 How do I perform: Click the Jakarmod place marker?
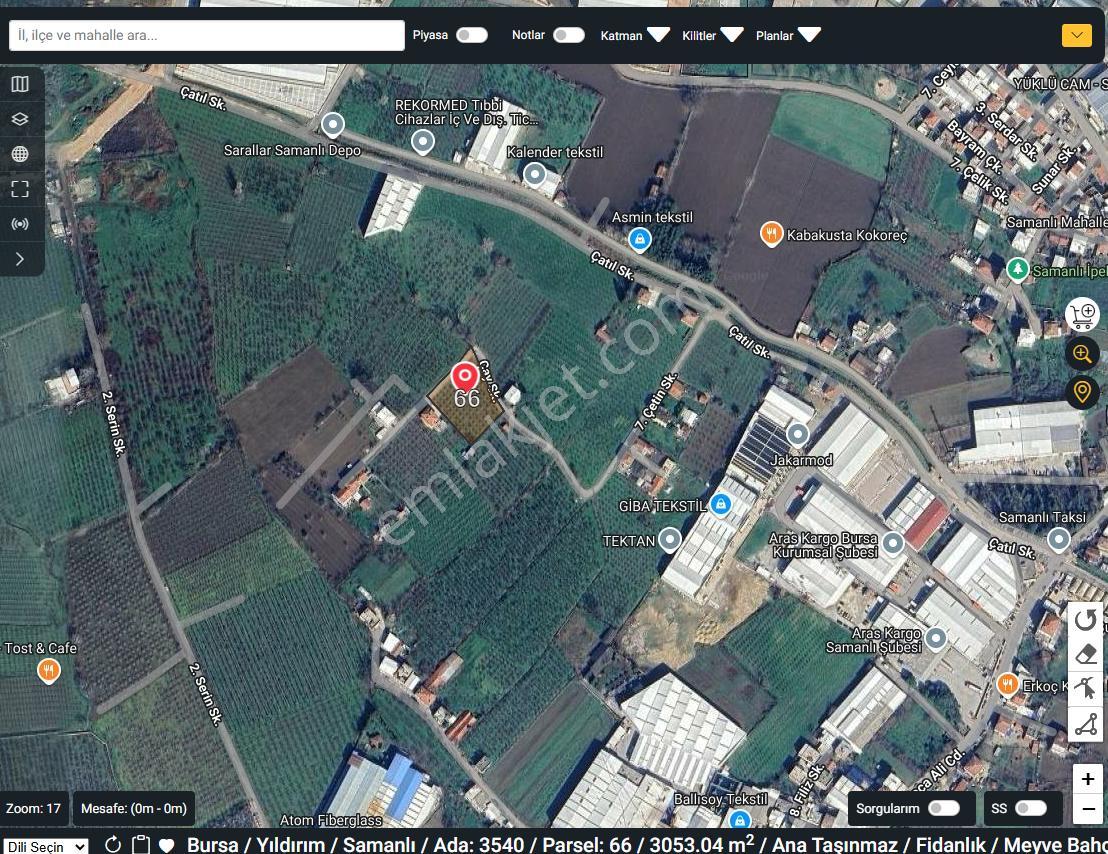[798, 434]
